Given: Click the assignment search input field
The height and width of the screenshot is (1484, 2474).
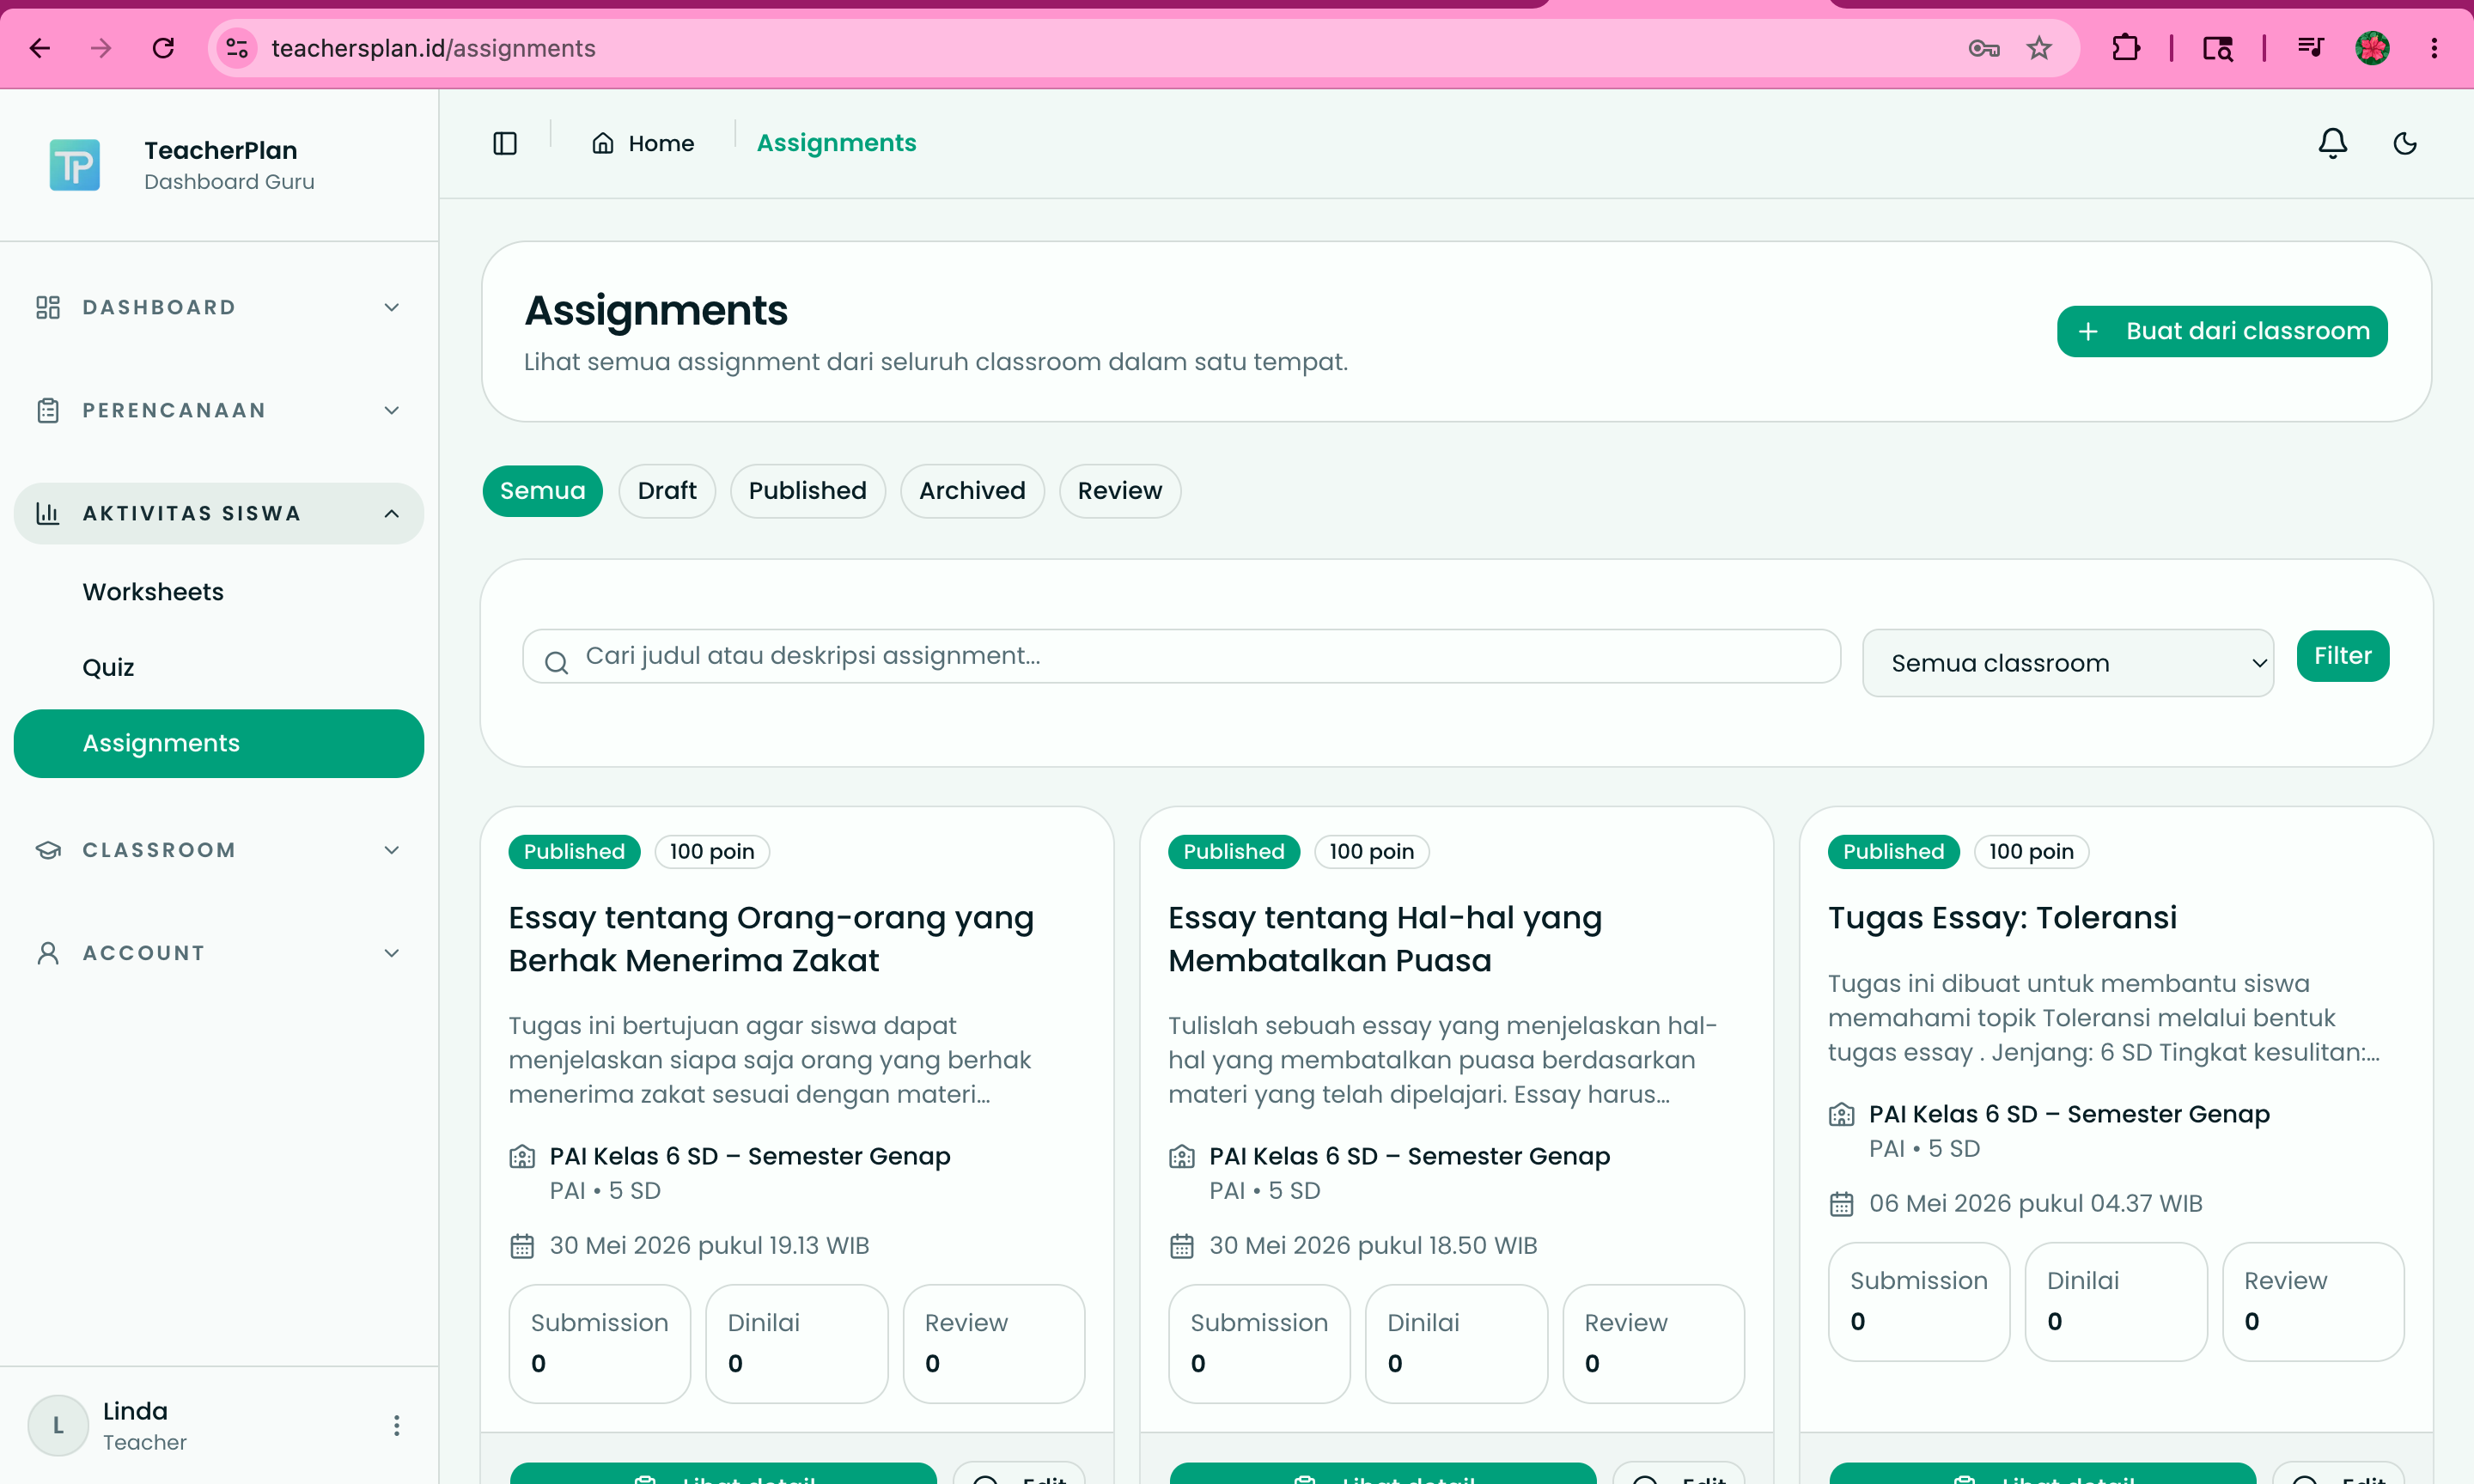Looking at the screenshot, I should tap(1181, 656).
